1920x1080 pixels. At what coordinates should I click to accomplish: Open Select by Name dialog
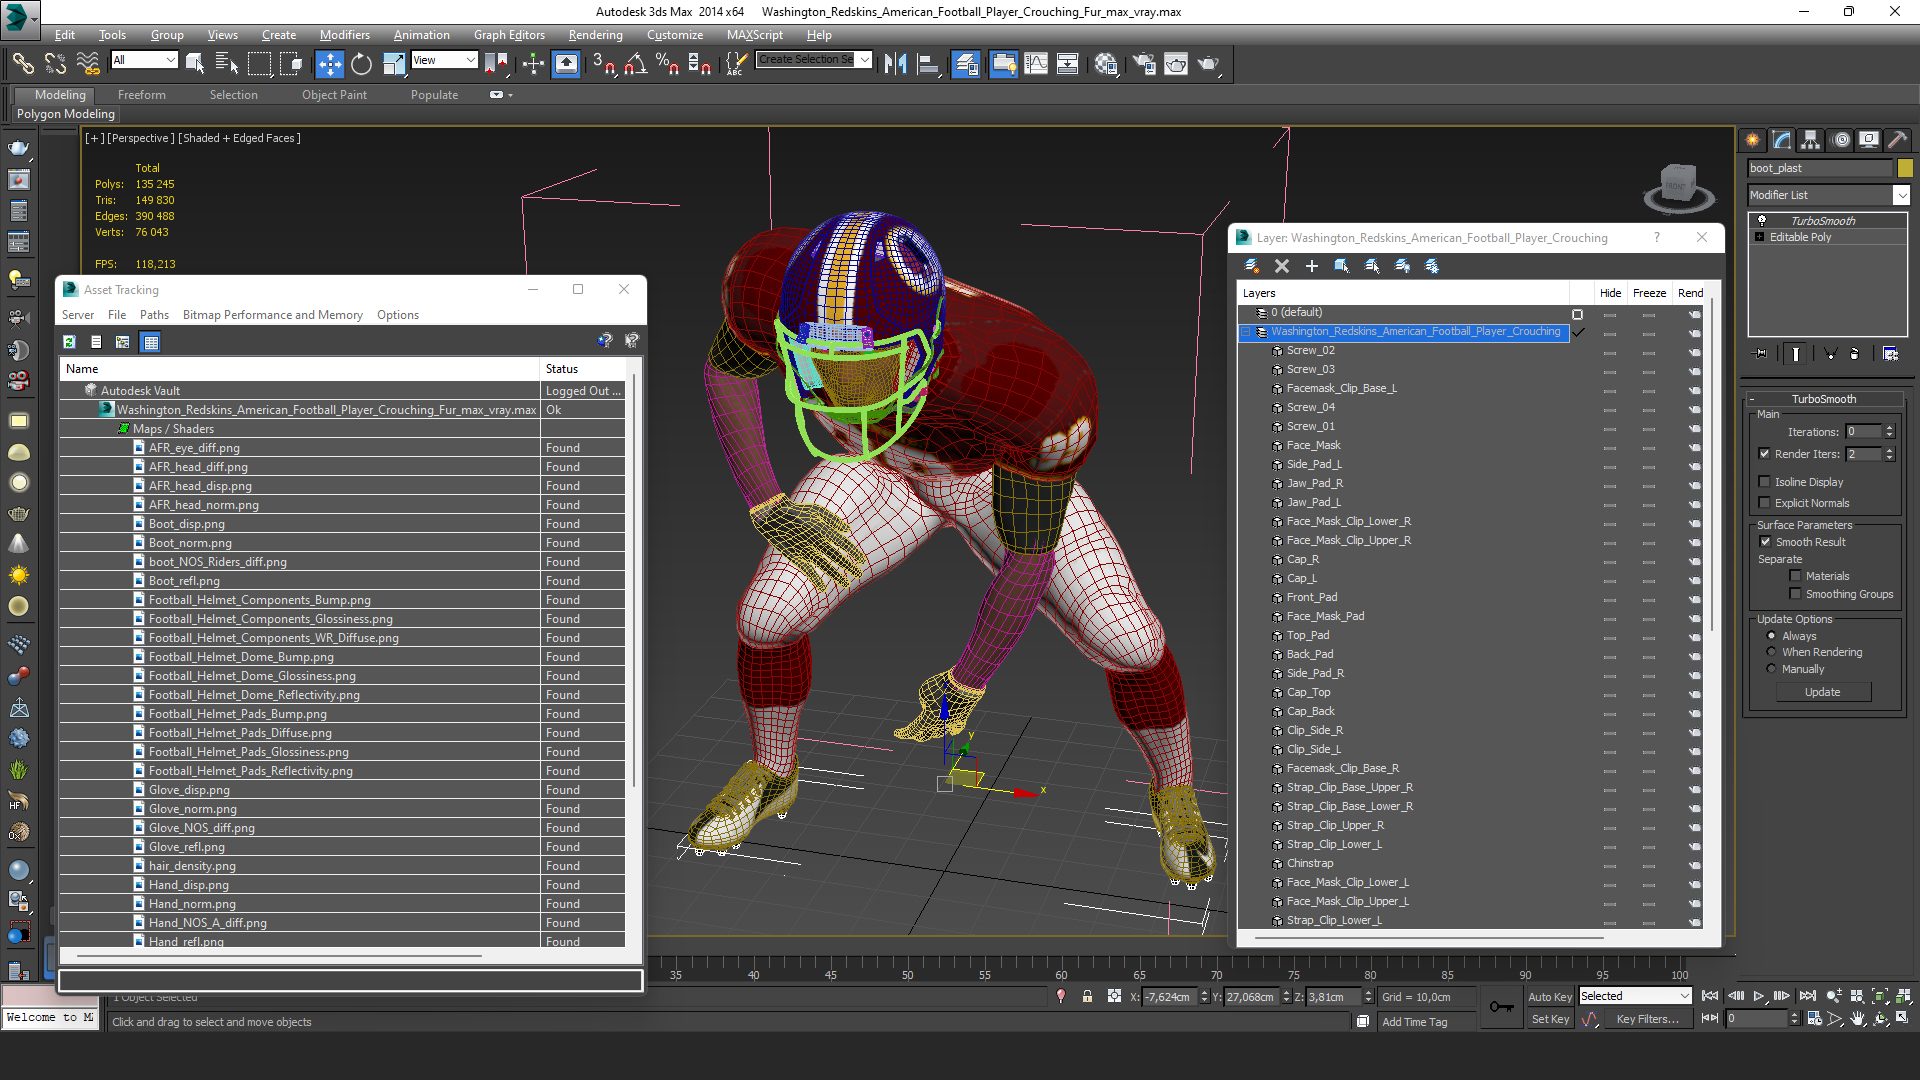(227, 64)
